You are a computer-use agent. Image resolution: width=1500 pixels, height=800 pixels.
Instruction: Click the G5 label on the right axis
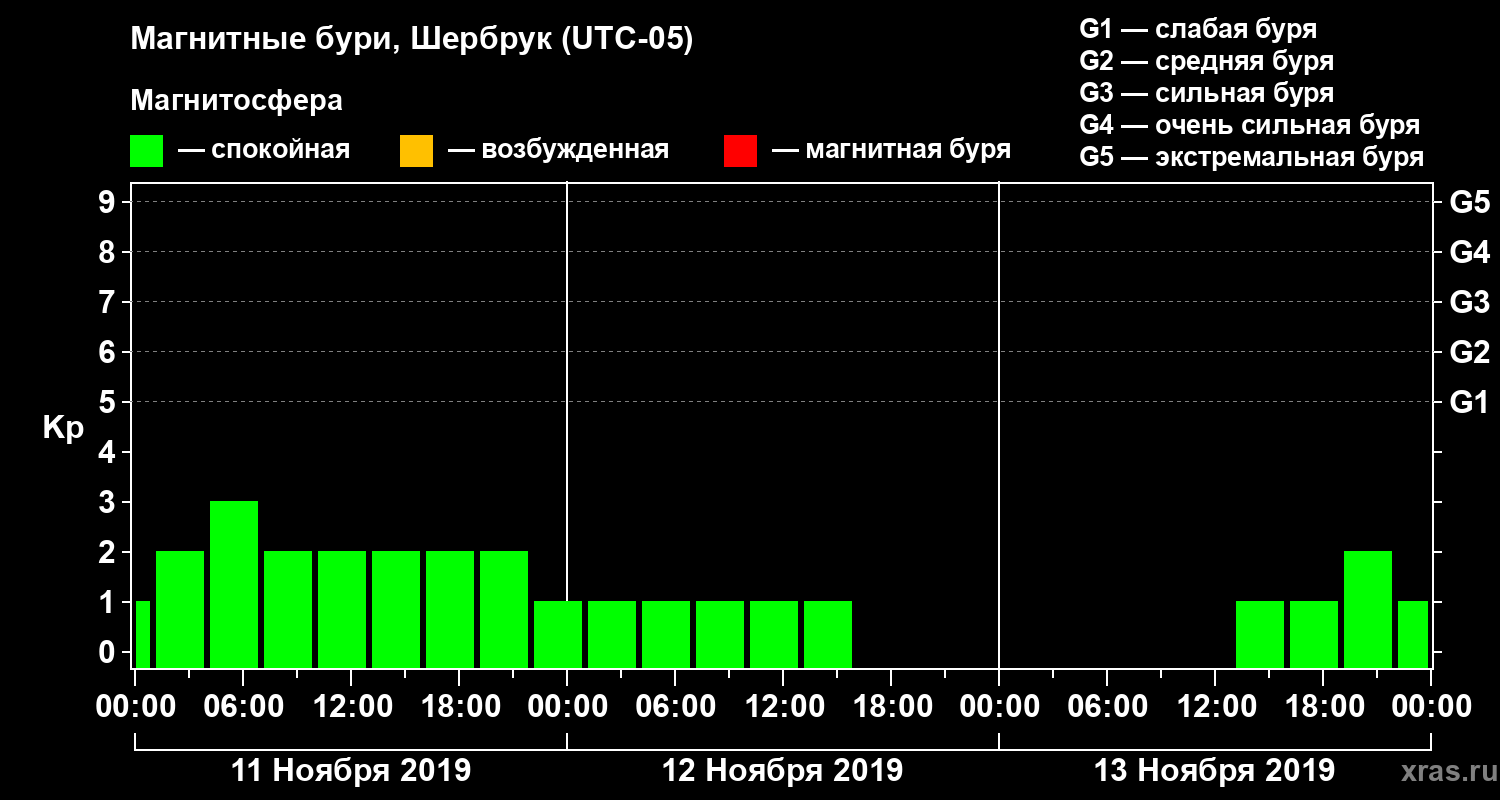[x=1469, y=202]
